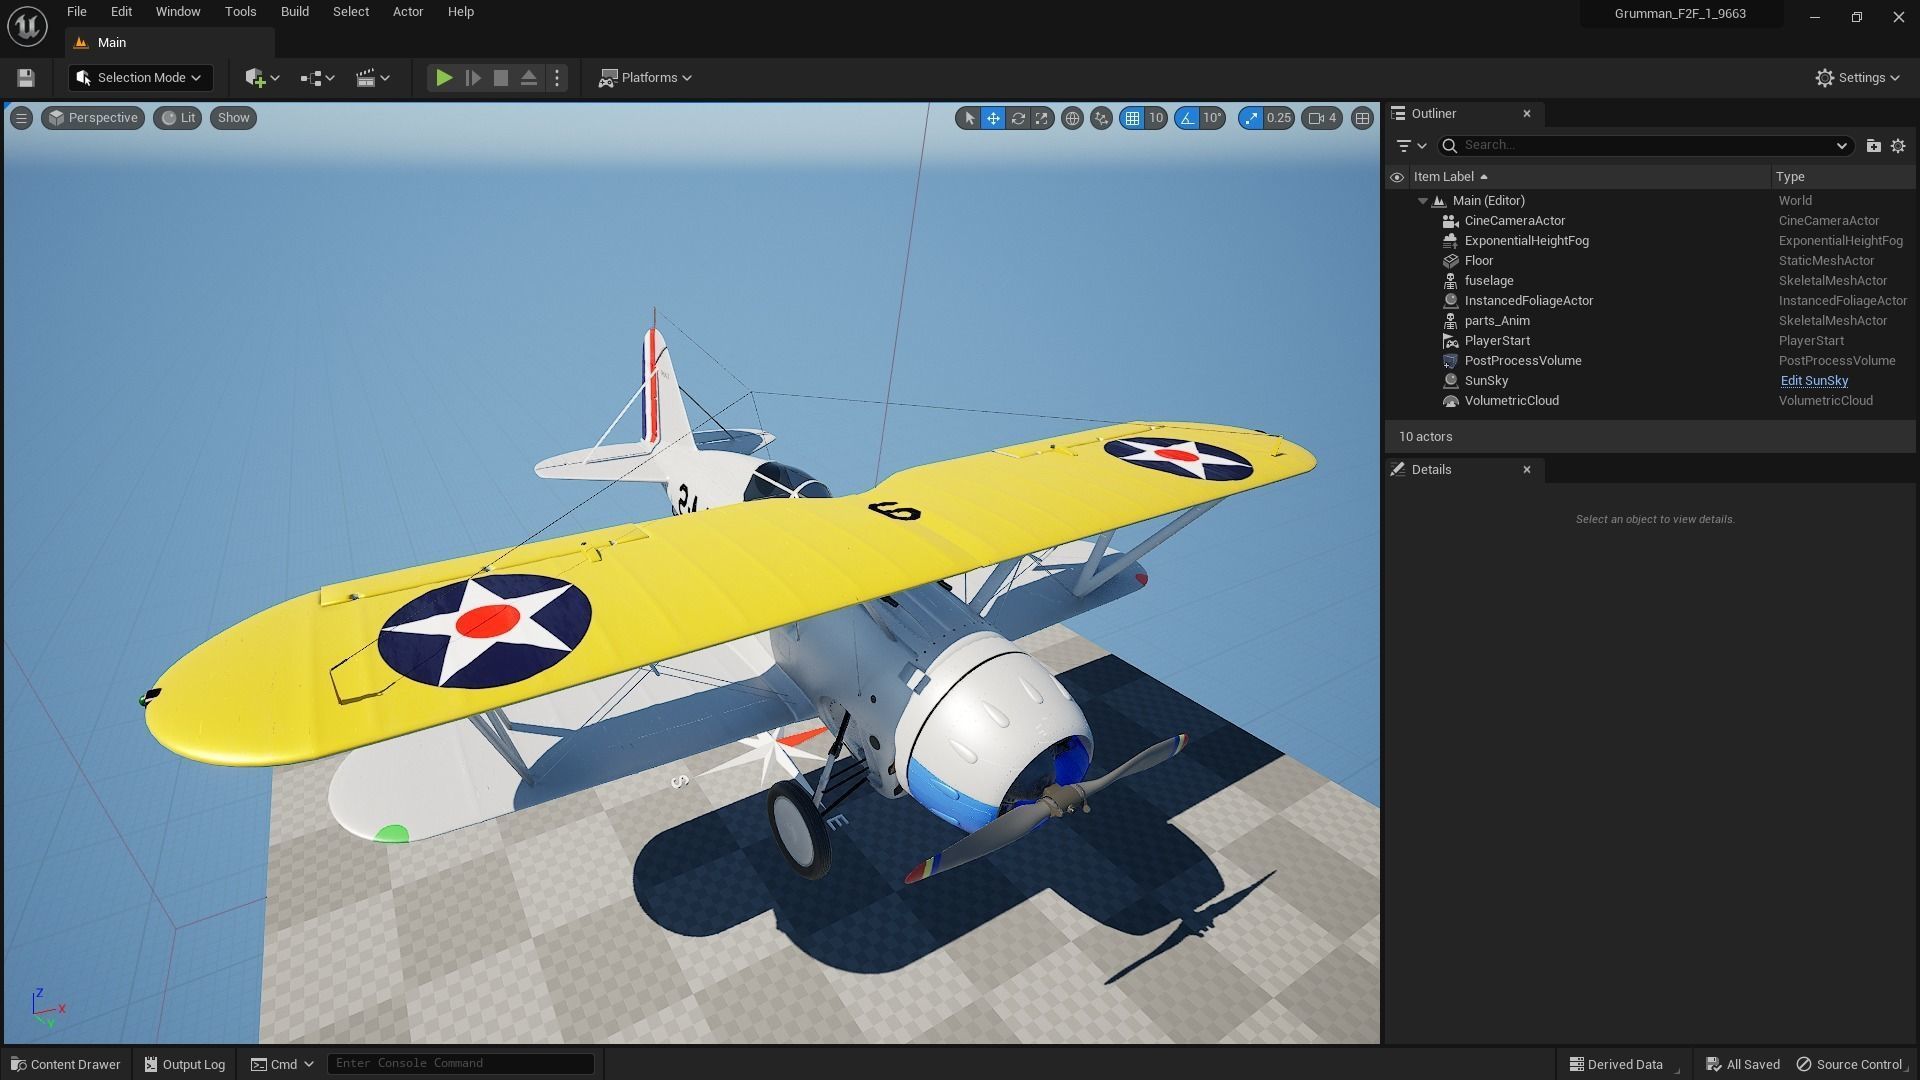Open the Tools menu
Viewport: 1920px width, 1080px height.
pos(240,12)
